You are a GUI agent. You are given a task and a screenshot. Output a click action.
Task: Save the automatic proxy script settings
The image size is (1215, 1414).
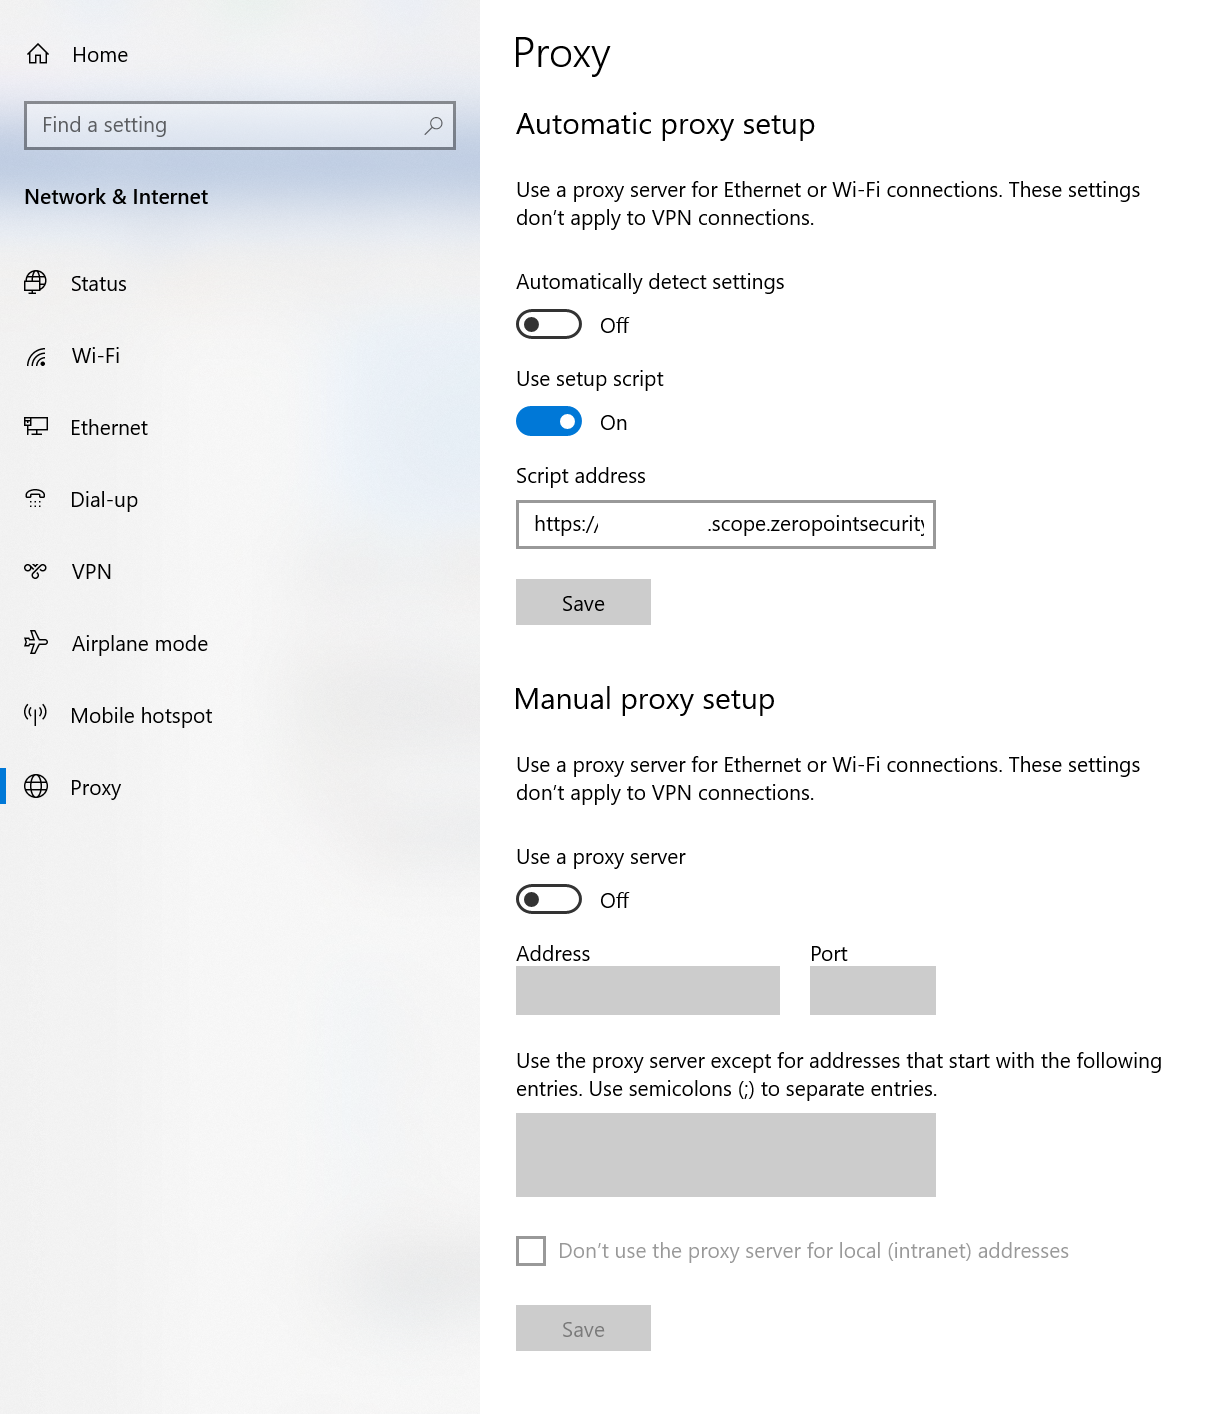[x=583, y=602]
